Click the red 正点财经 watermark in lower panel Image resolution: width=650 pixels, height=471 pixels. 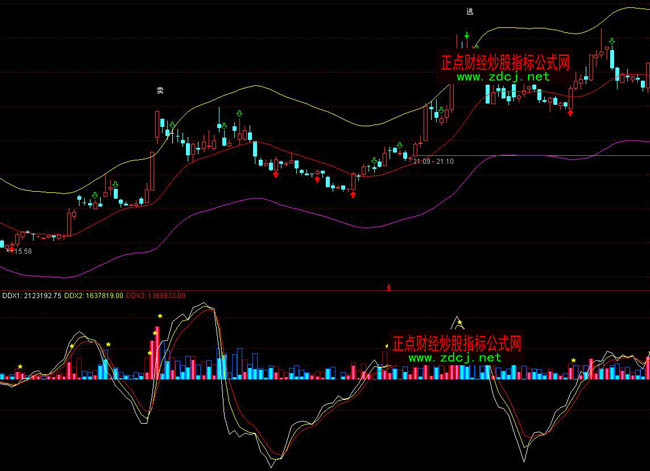(457, 343)
